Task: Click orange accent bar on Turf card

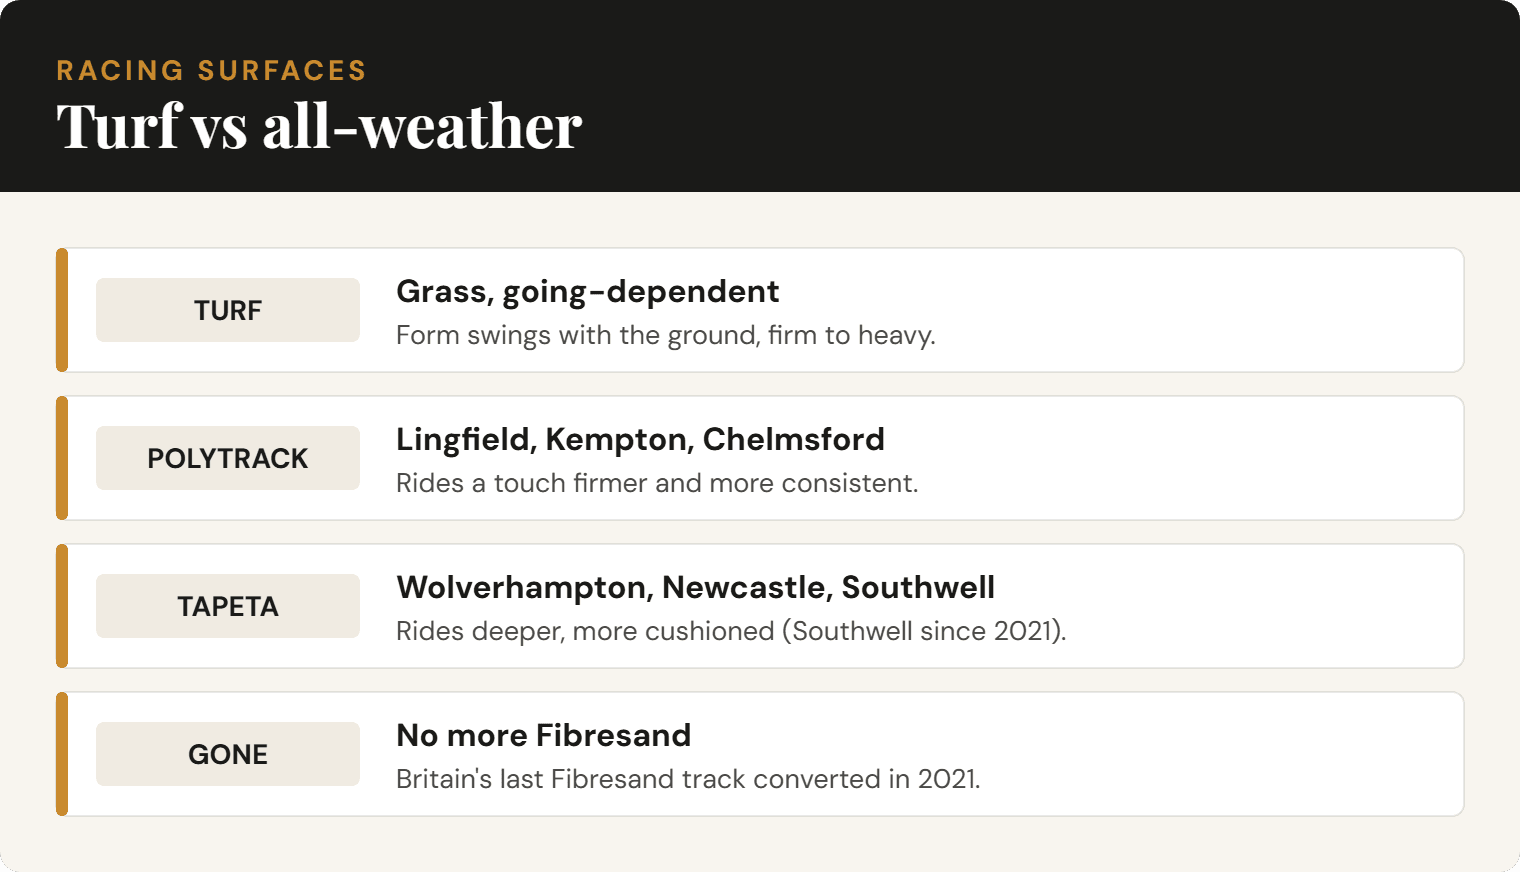Action: coord(62,310)
